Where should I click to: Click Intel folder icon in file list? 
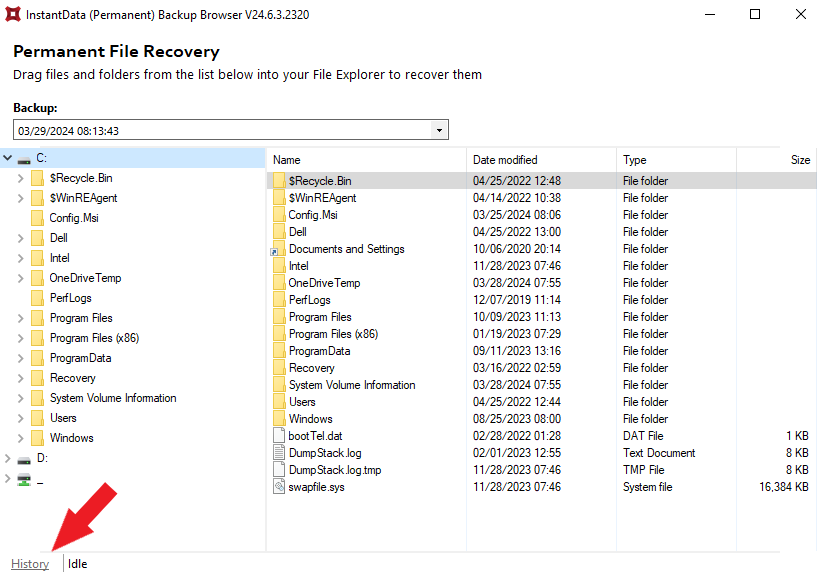279,266
